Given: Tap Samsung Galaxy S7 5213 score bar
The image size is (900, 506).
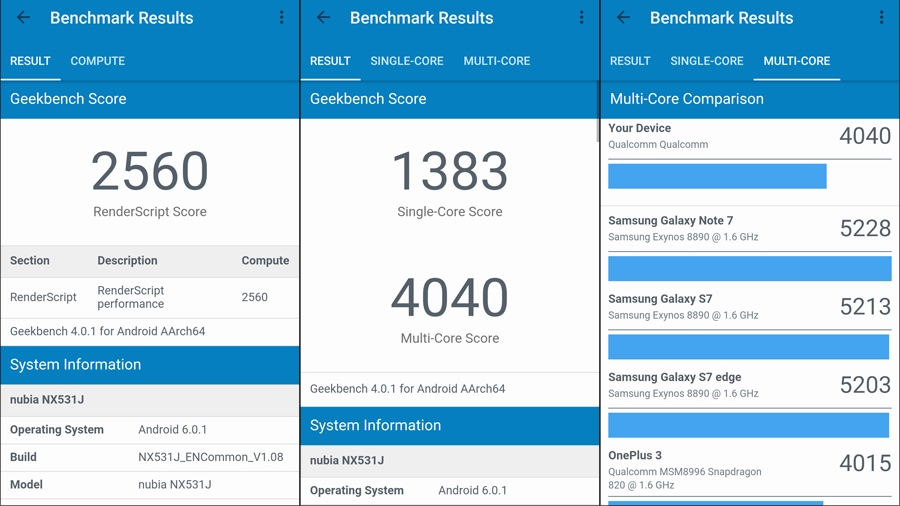Looking at the screenshot, I should 748,347.
